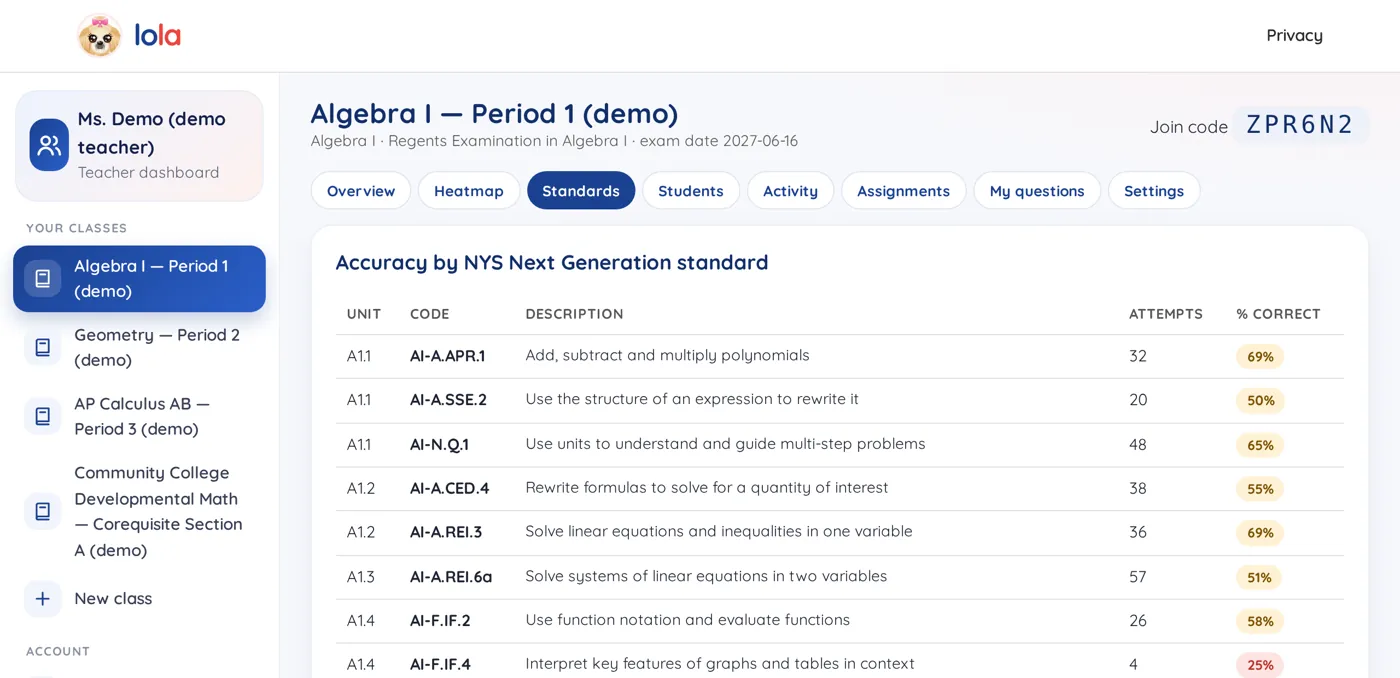Click the lola wordmark text
Image resolution: width=1400 pixels, height=678 pixels.
click(158, 35)
